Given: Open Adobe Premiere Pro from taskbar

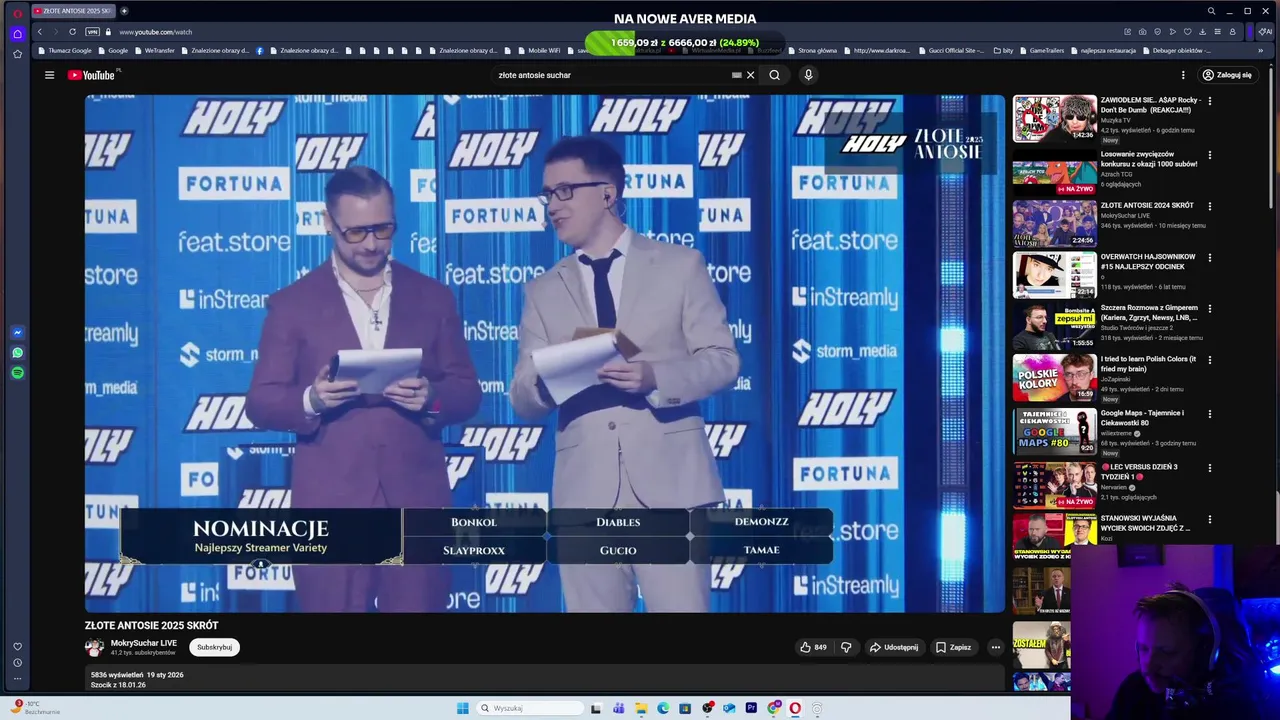Looking at the screenshot, I should click(x=751, y=708).
